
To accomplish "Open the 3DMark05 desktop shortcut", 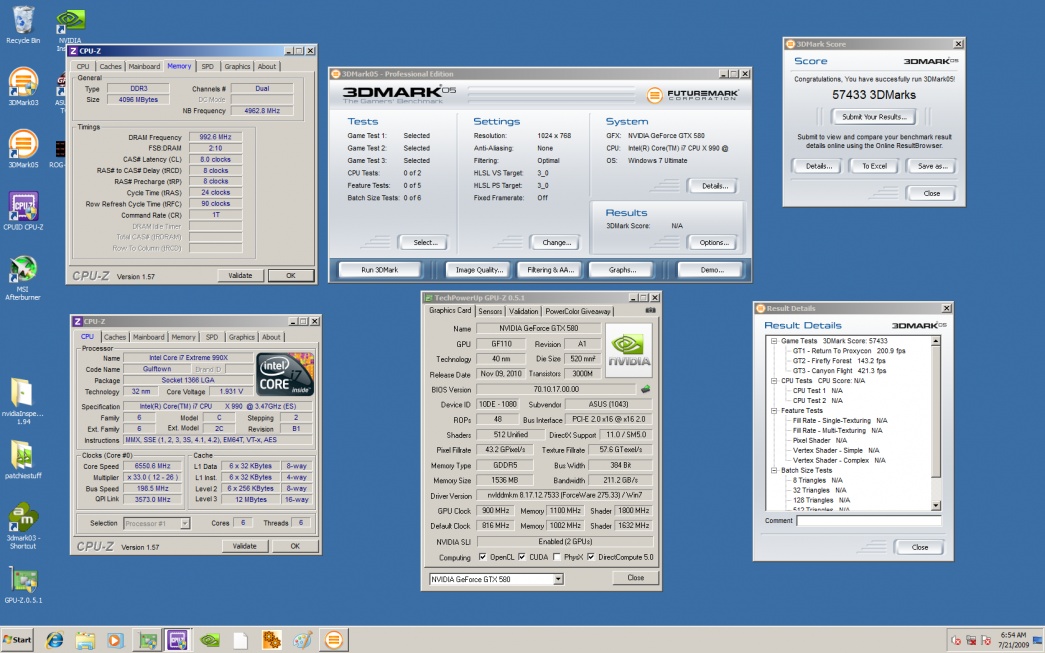I will coord(22,144).
